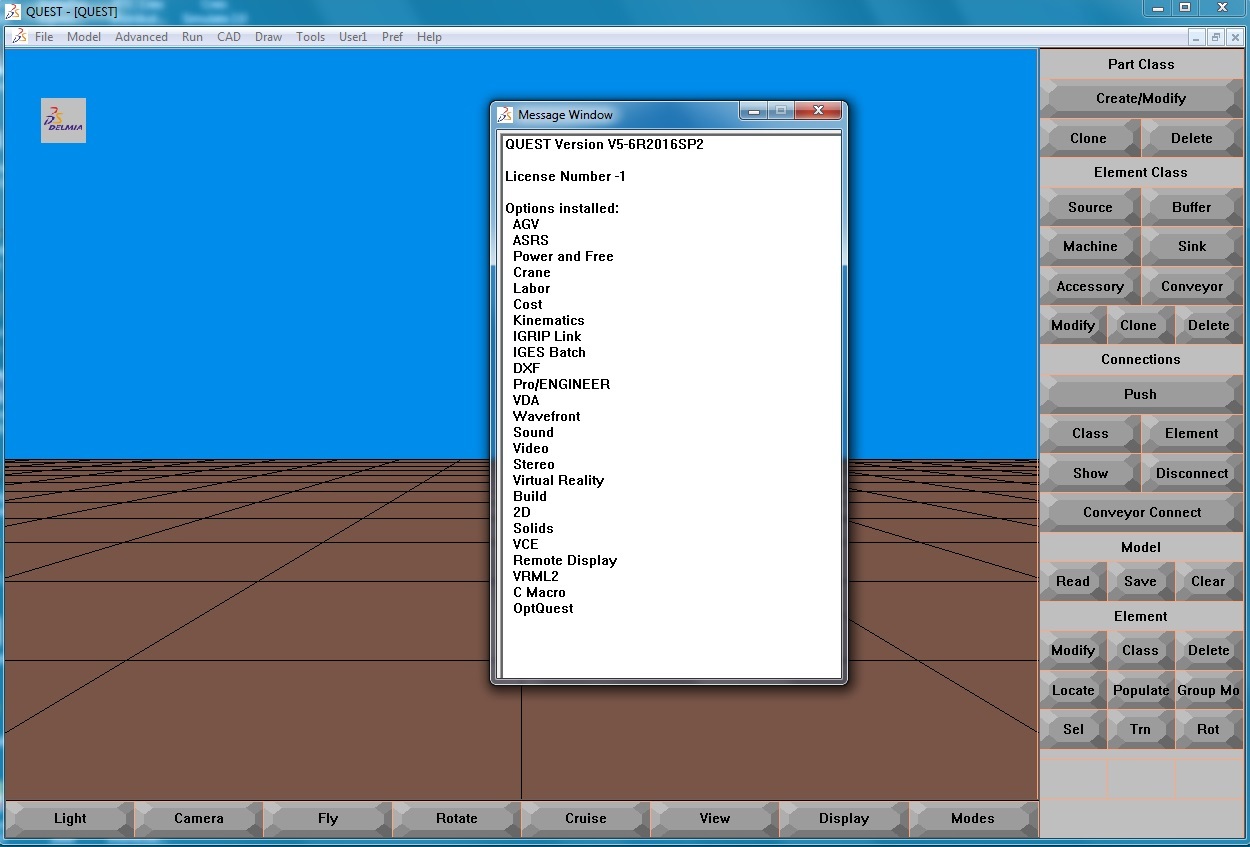Click the Rotate button in the bottom bar
The width and height of the screenshot is (1250, 847).
click(x=457, y=818)
